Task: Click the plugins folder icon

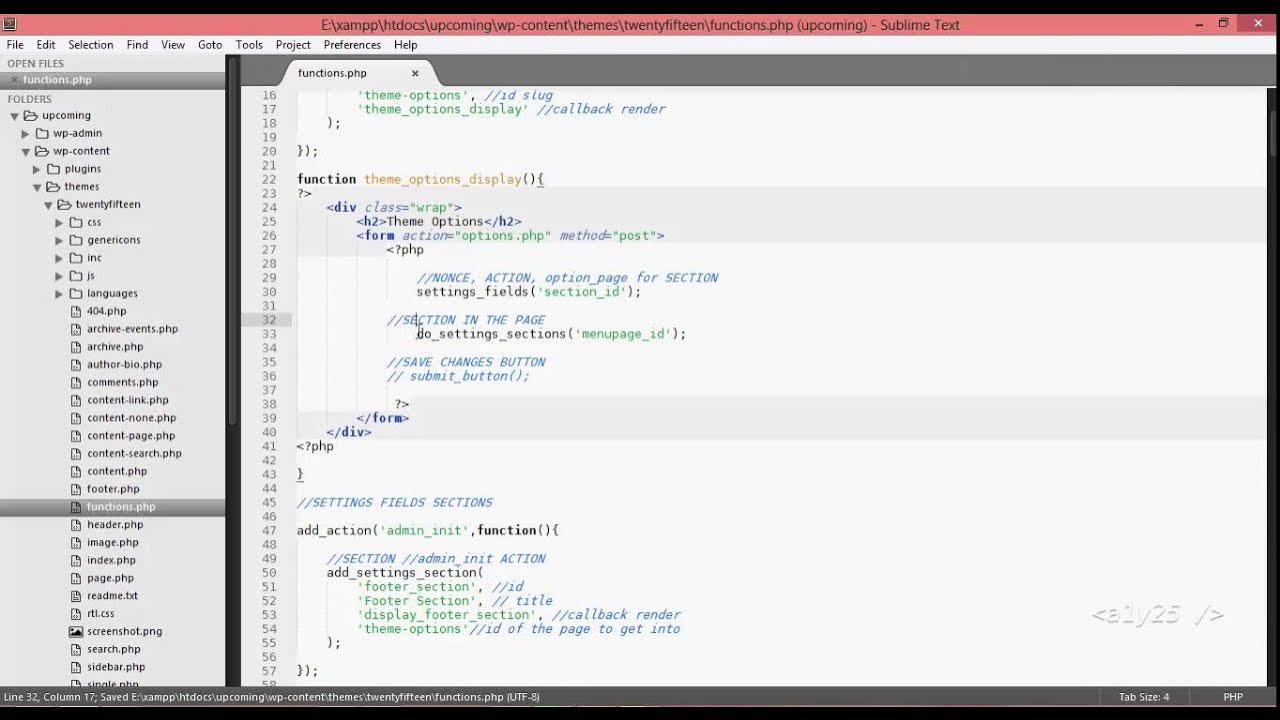Action: pos(53,169)
